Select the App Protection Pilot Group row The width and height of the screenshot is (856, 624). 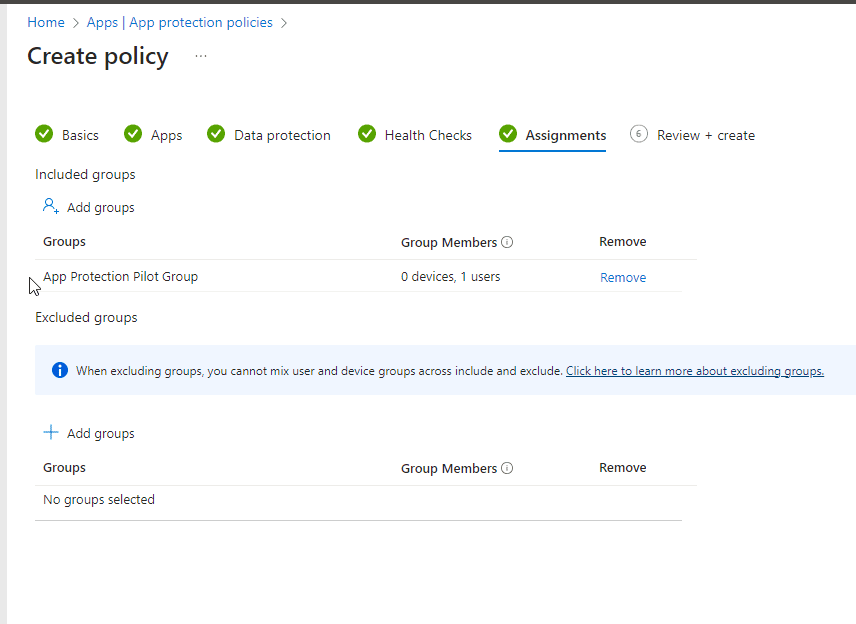[x=120, y=277]
